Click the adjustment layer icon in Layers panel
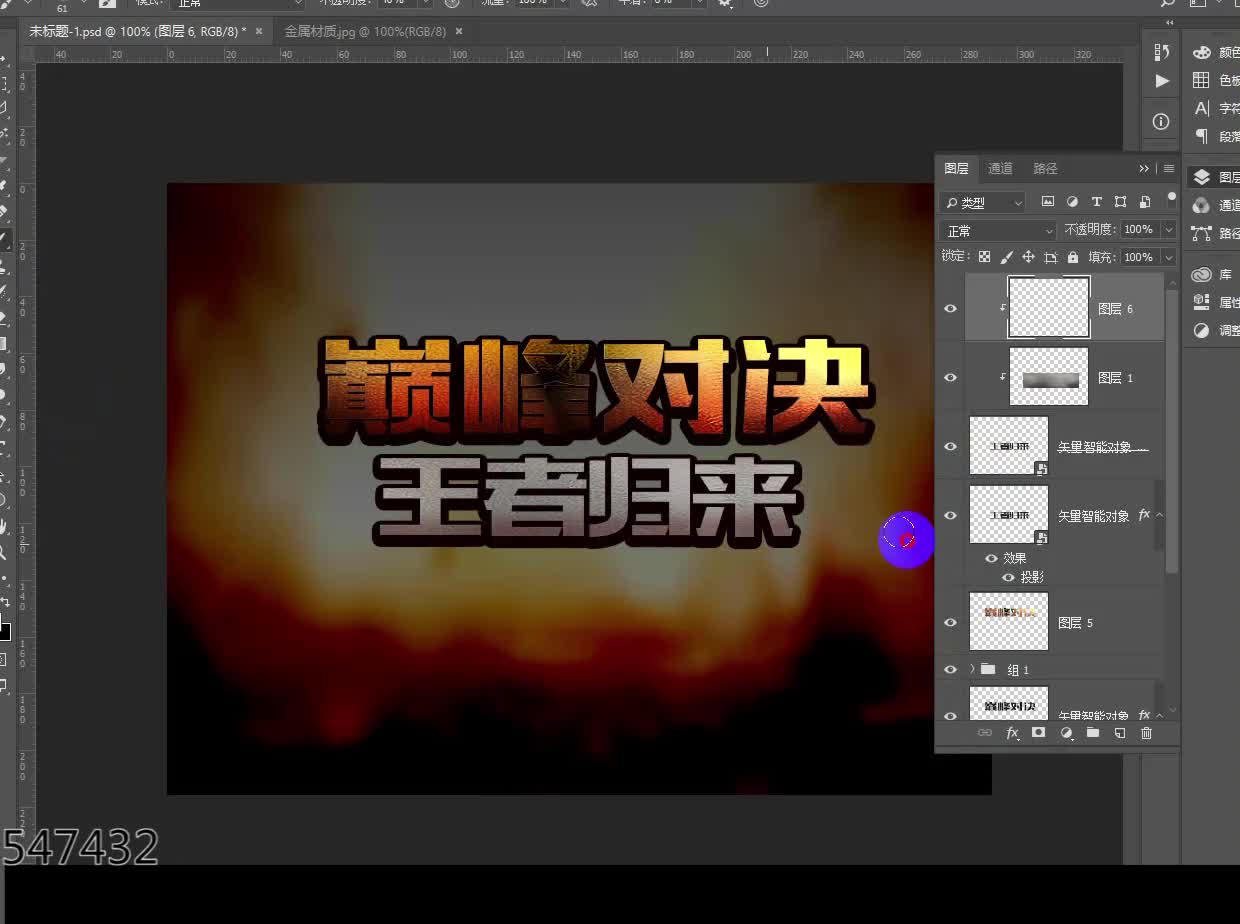The image size is (1240, 924). click(1066, 734)
